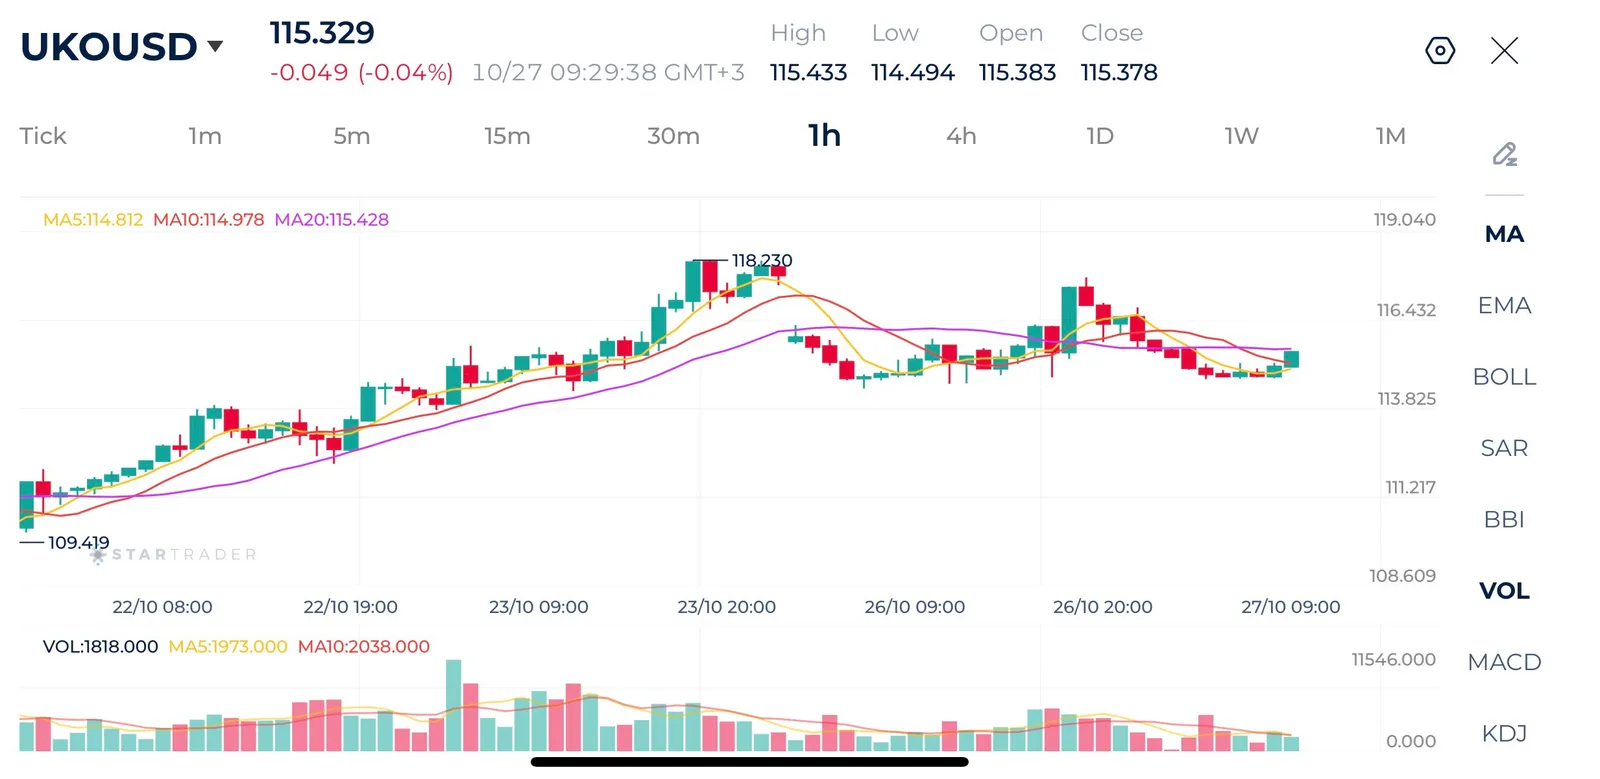This screenshot has width=1600, height=779.
Task: Switch to the 1m timeframe
Action: coord(205,136)
